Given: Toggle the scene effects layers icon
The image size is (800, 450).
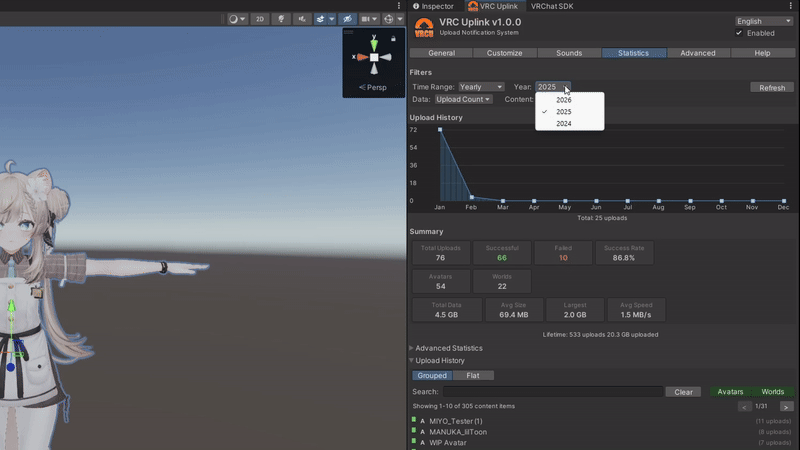Looking at the screenshot, I should point(320,19).
